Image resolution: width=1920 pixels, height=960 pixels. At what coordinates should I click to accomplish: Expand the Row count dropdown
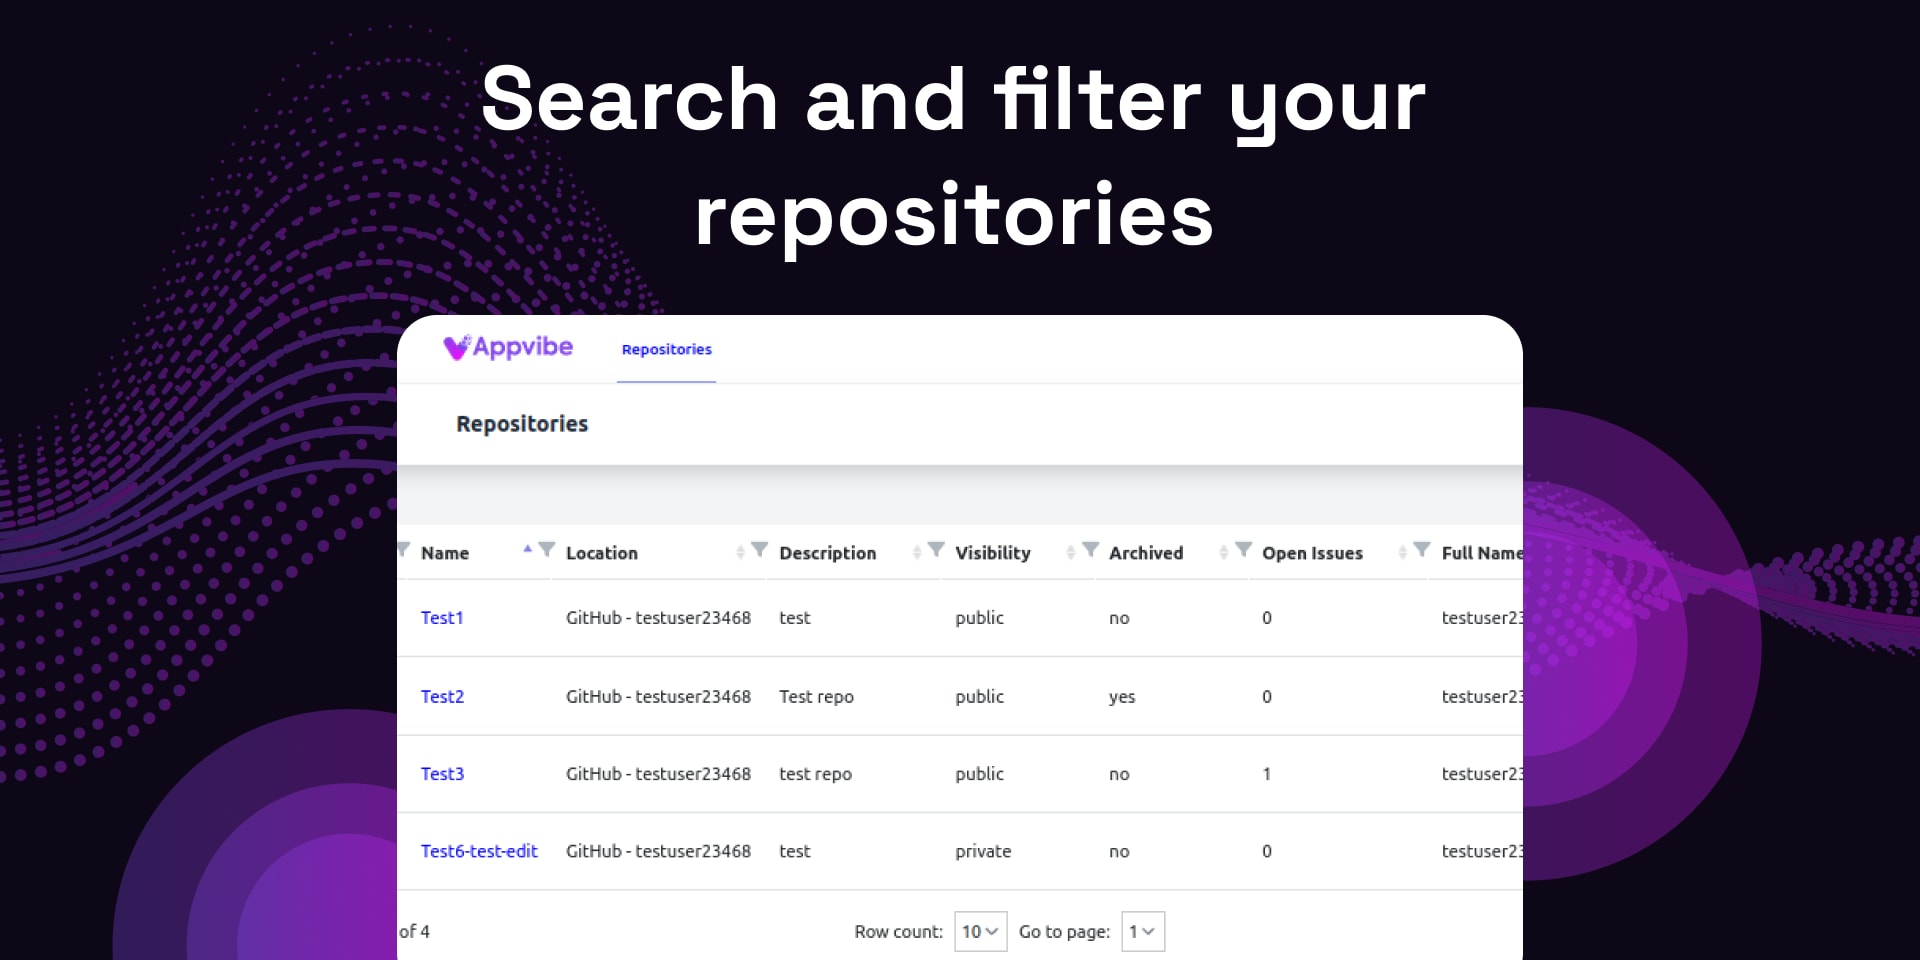980,931
